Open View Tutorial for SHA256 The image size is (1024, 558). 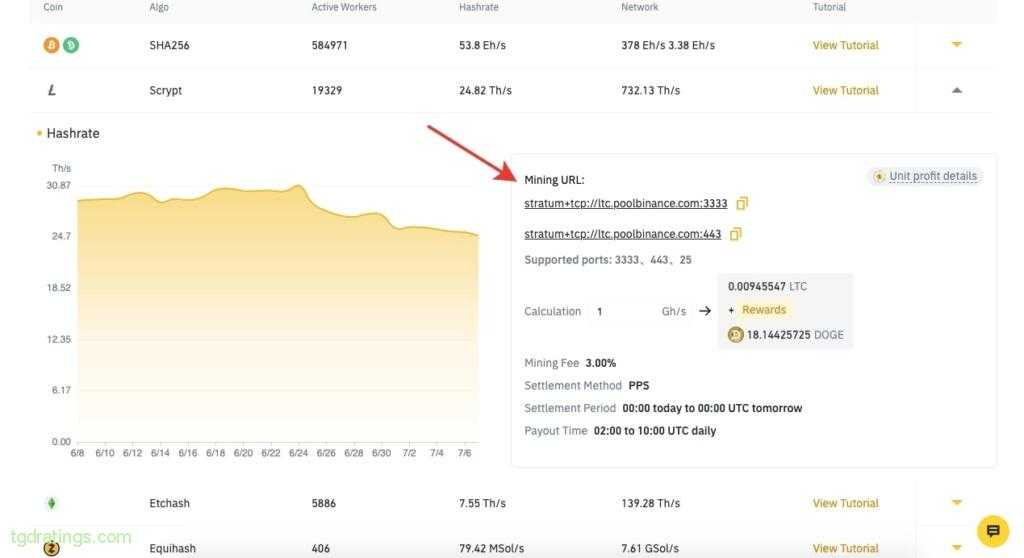[x=845, y=45]
